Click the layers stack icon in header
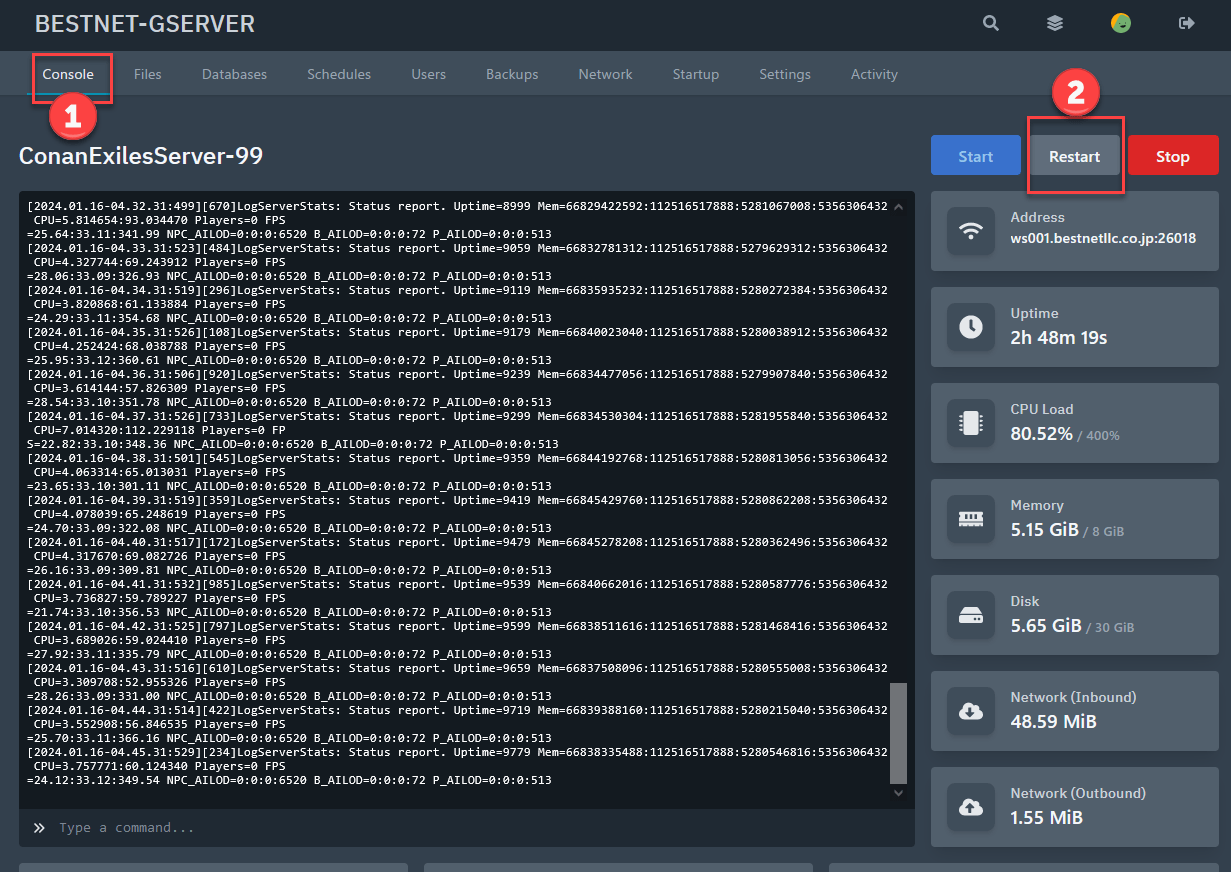 (x=1055, y=23)
